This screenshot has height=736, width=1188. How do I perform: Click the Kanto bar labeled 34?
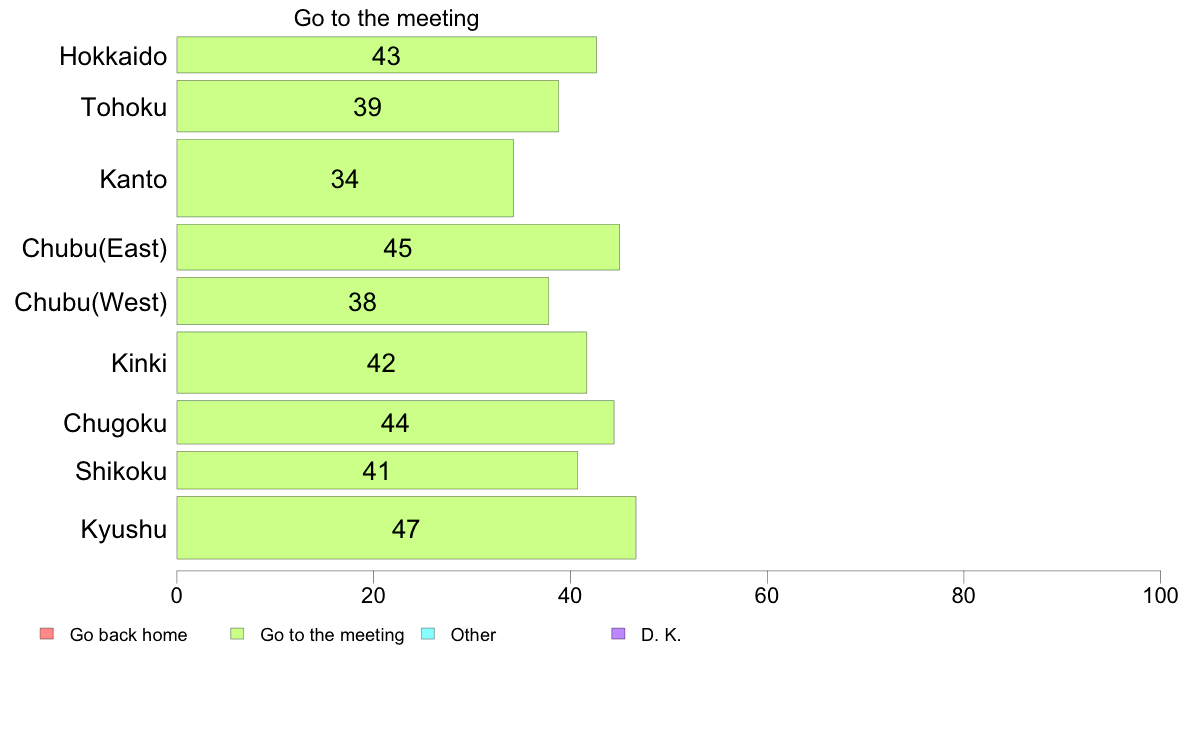(345, 178)
